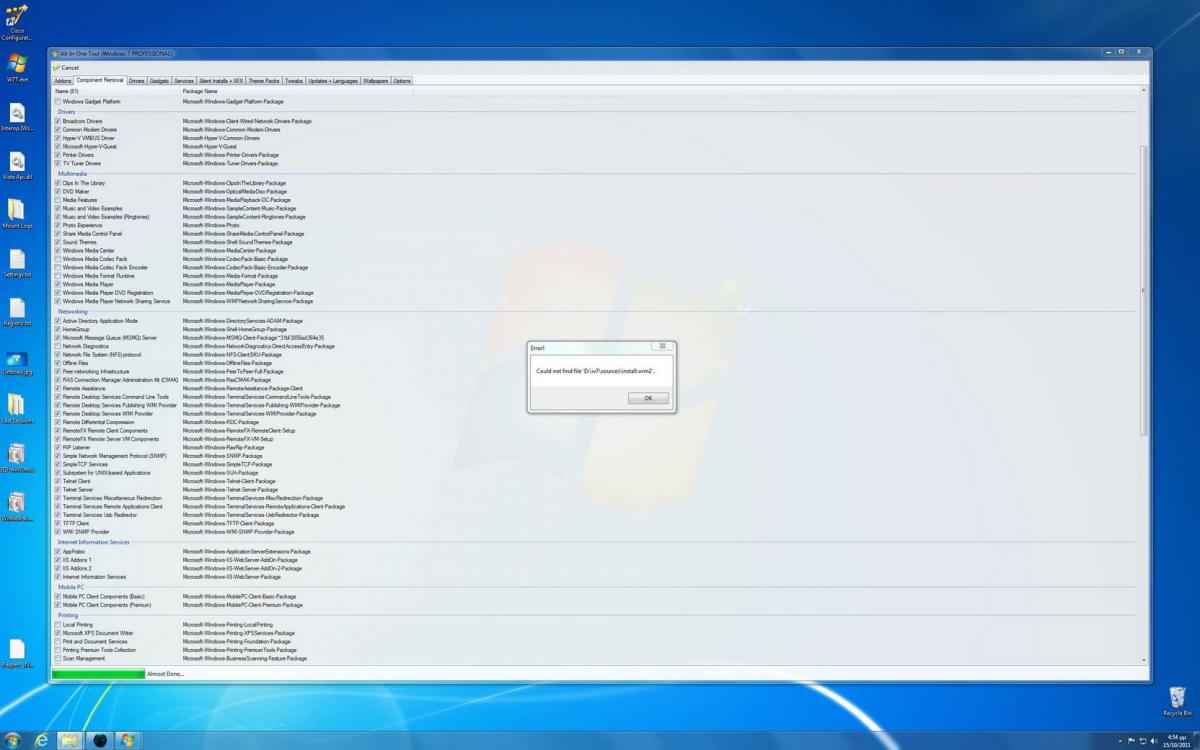Switch to the Addons tab
The width and height of the screenshot is (1200, 750).
click(x=63, y=80)
